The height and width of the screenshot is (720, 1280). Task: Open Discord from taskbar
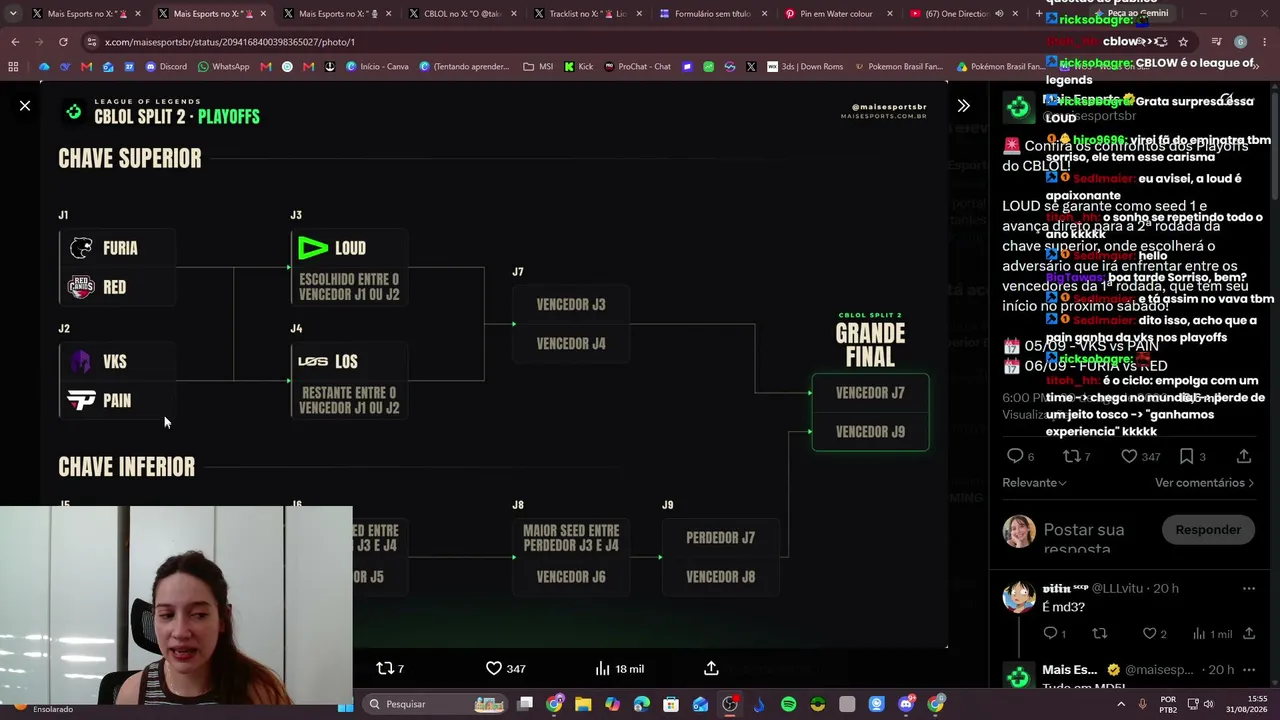(906, 704)
